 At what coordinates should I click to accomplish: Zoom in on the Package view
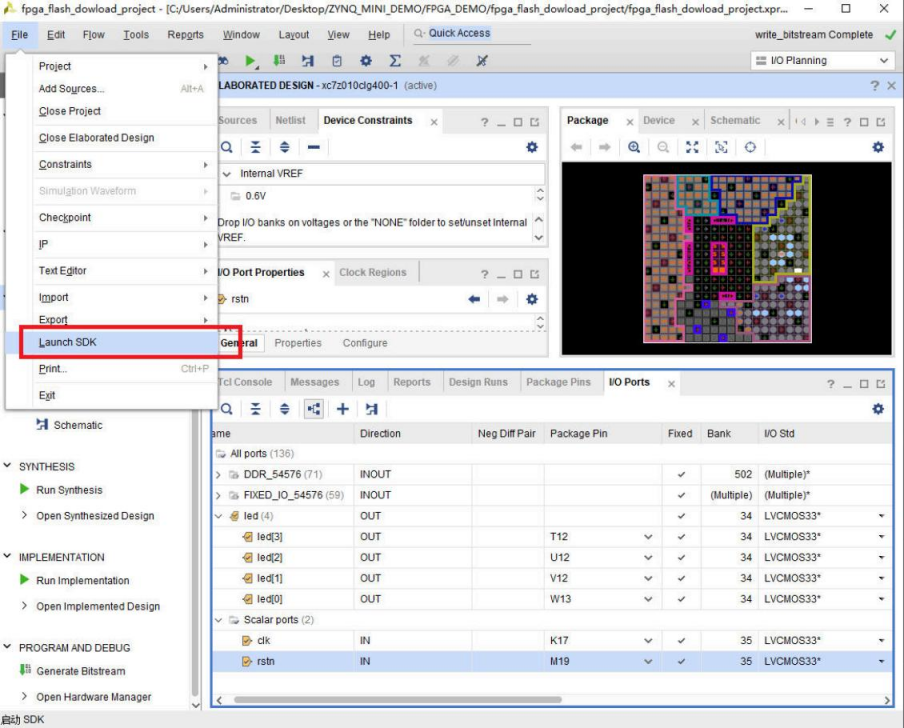coord(634,147)
